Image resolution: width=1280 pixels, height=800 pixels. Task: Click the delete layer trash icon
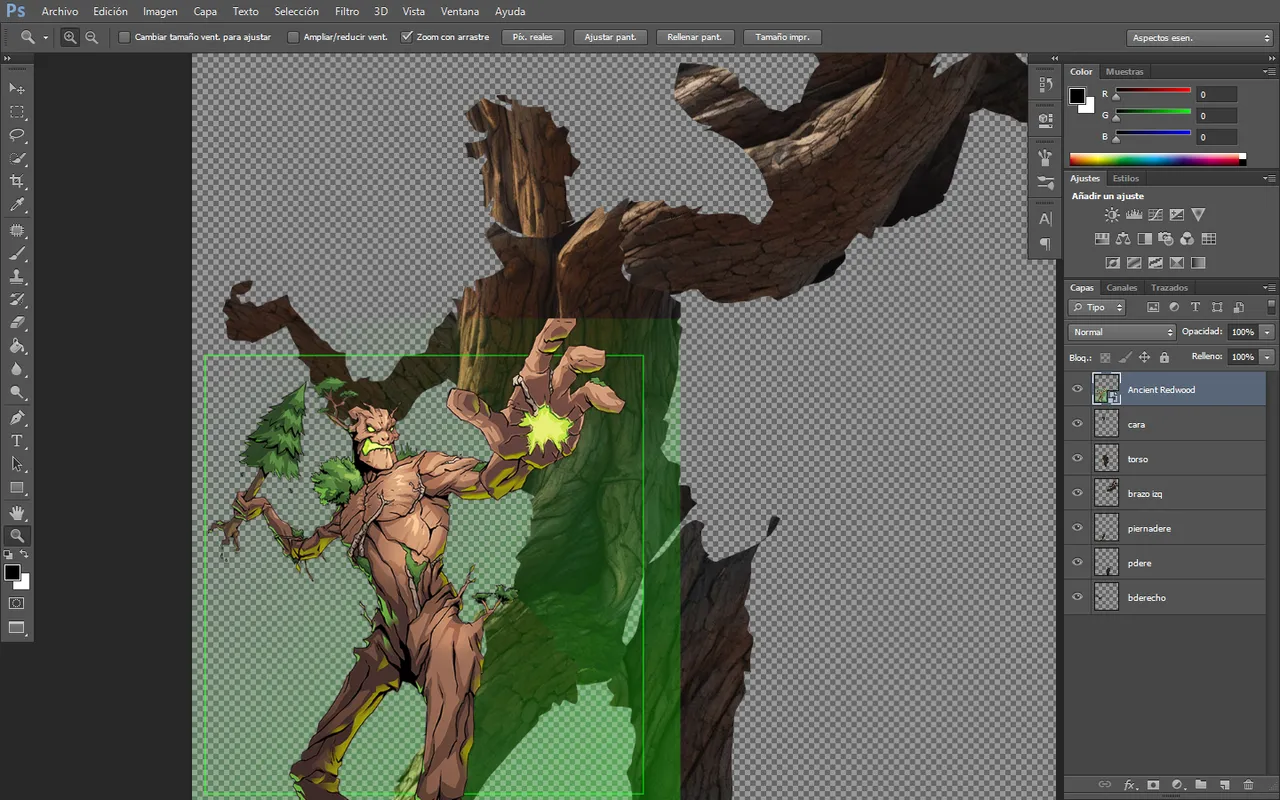tap(1248, 785)
